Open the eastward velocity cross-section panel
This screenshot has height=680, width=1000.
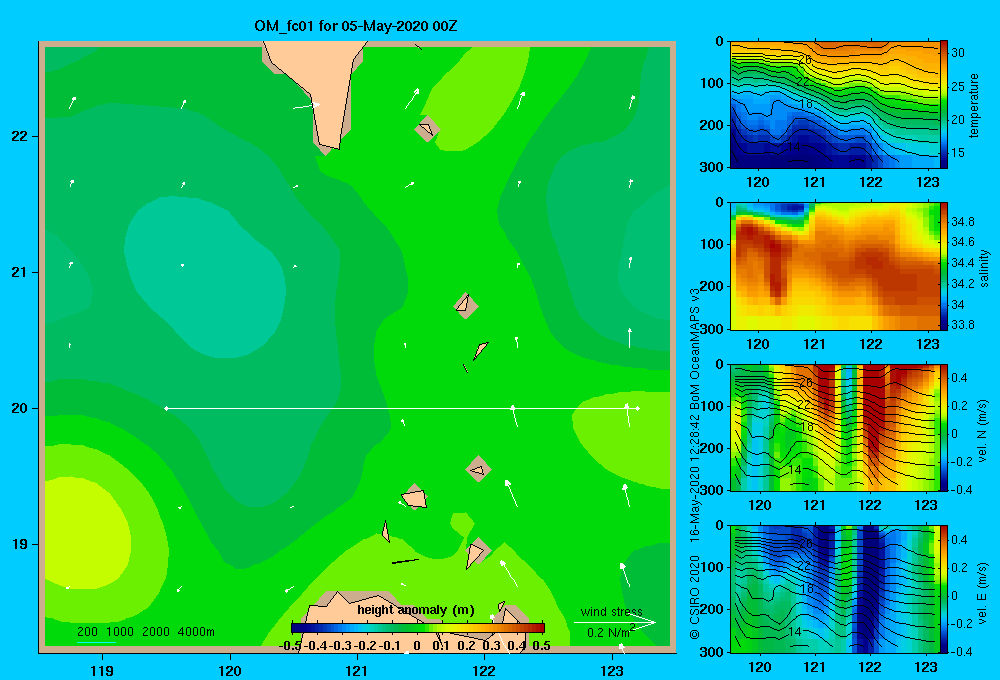[x=834, y=589]
